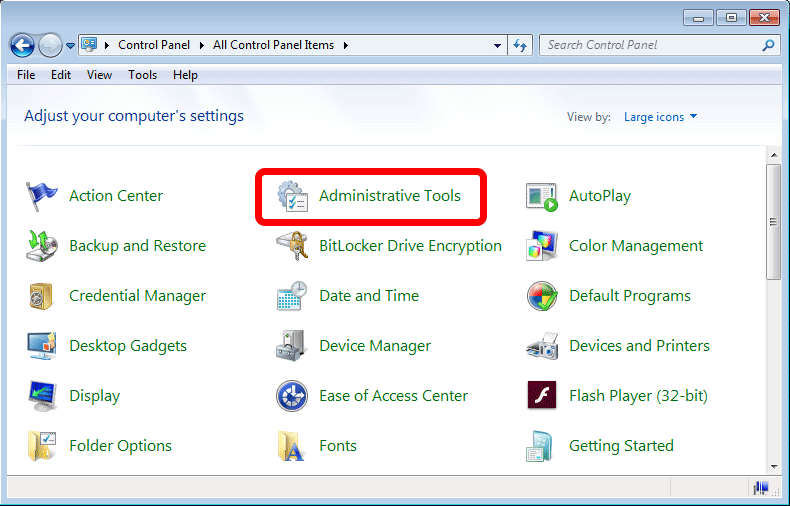This screenshot has height=506, width=790.
Task: Click the BitLocker Drive Encryption link
Action: coord(410,245)
